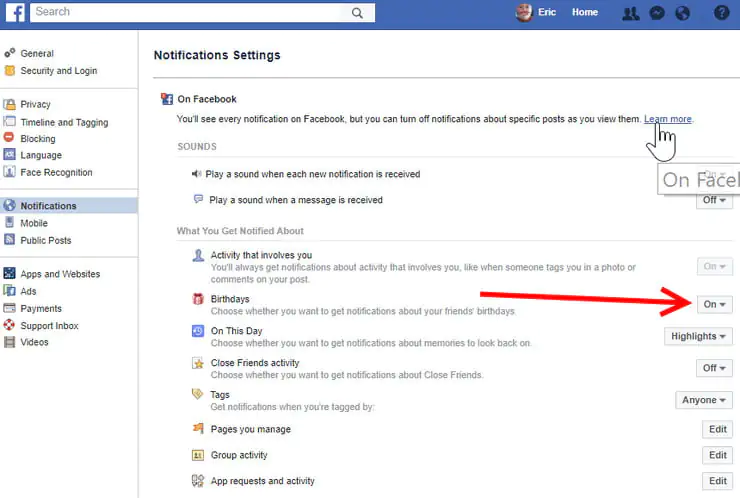Viewport: 740px width, 498px height.
Task: Toggle the Birthdays On dropdown
Action: 714,304
